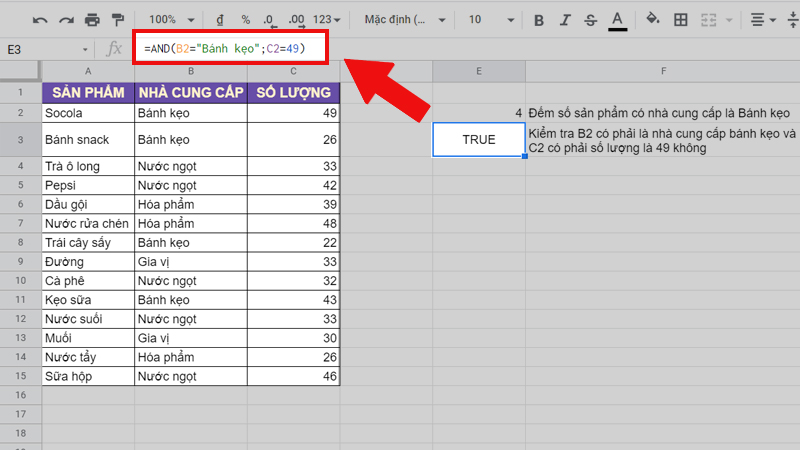Click the undo arrow icon

pos(39,20)
